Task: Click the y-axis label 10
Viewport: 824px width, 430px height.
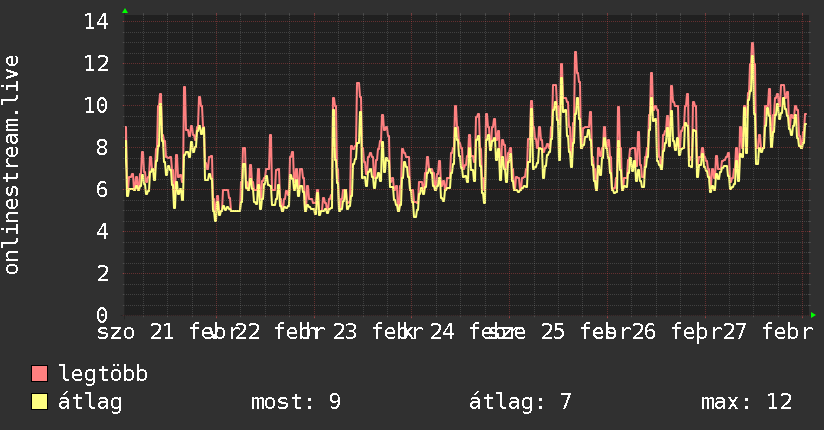Action: tap(96, 105)
